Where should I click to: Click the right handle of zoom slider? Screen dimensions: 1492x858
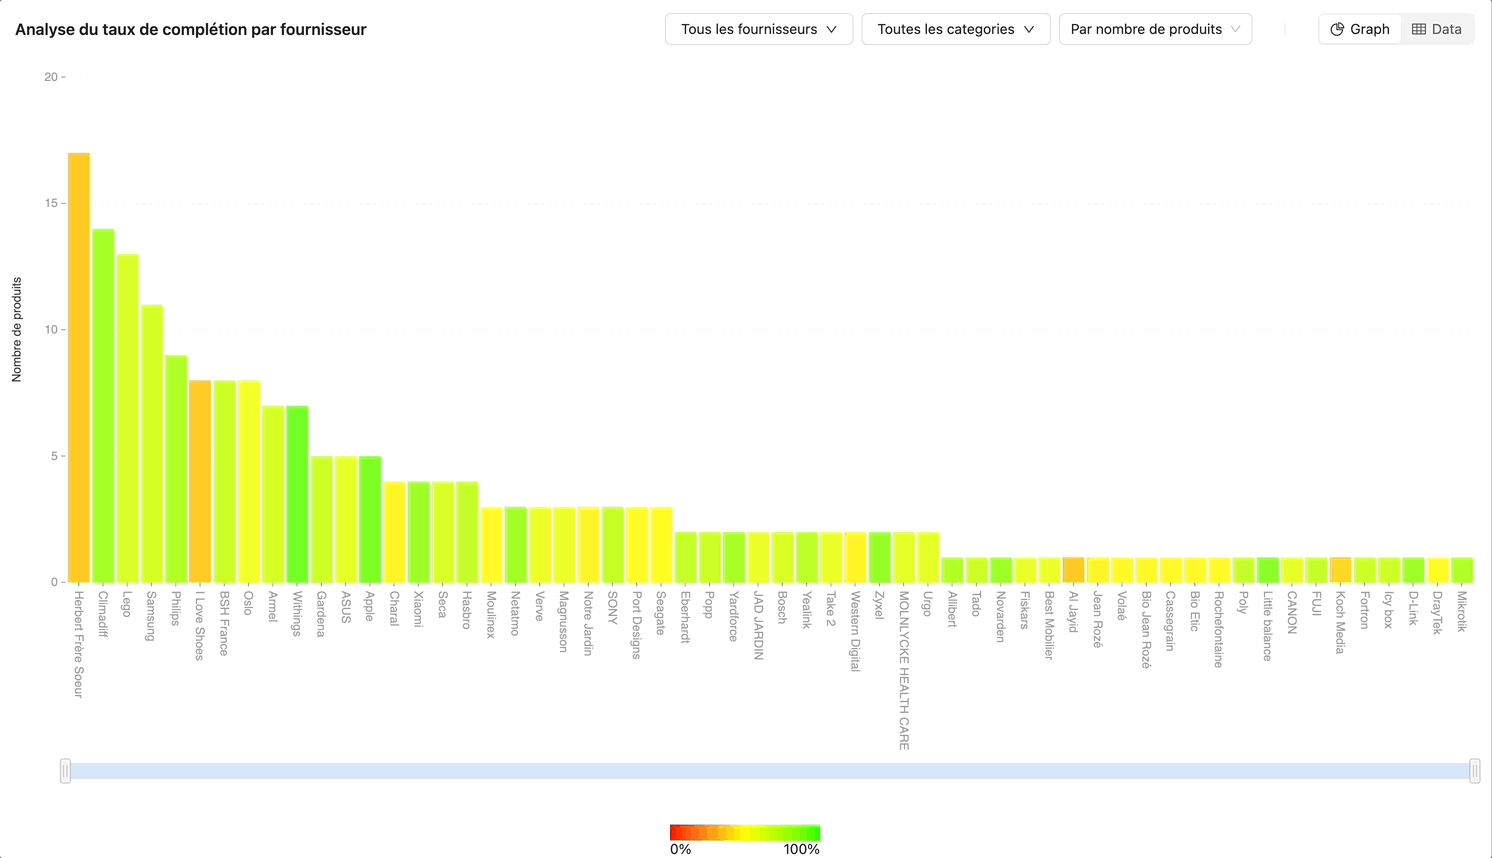1474,771
